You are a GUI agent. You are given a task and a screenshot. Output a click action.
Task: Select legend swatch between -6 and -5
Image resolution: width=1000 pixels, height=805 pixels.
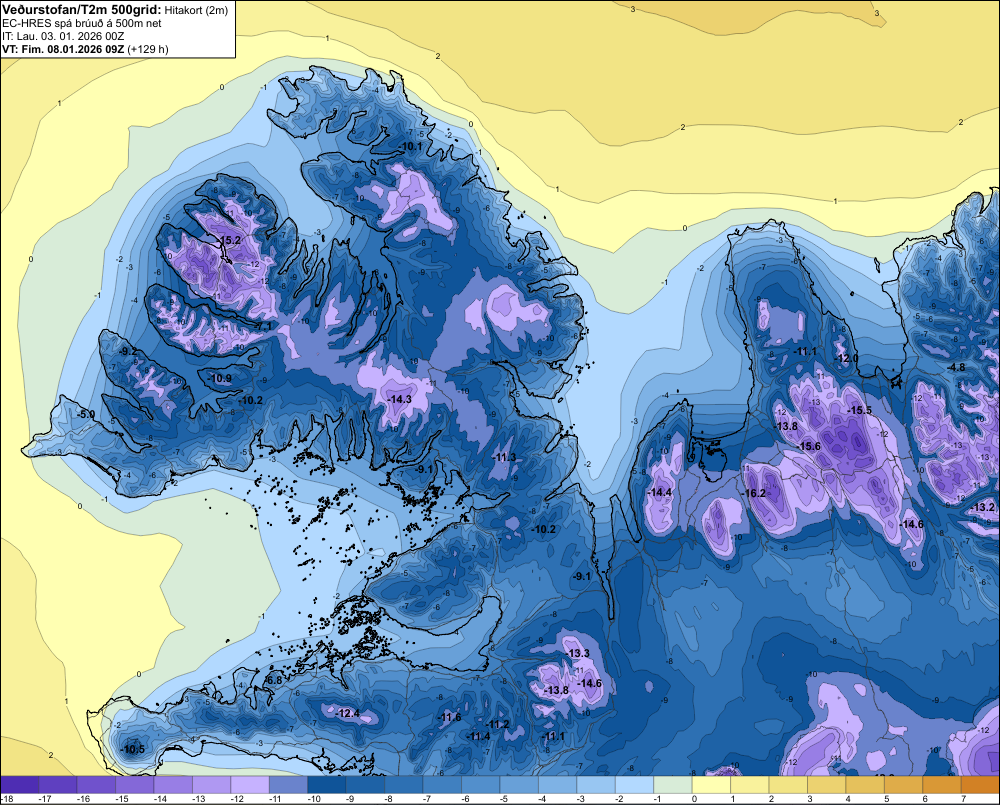(480, 785)
